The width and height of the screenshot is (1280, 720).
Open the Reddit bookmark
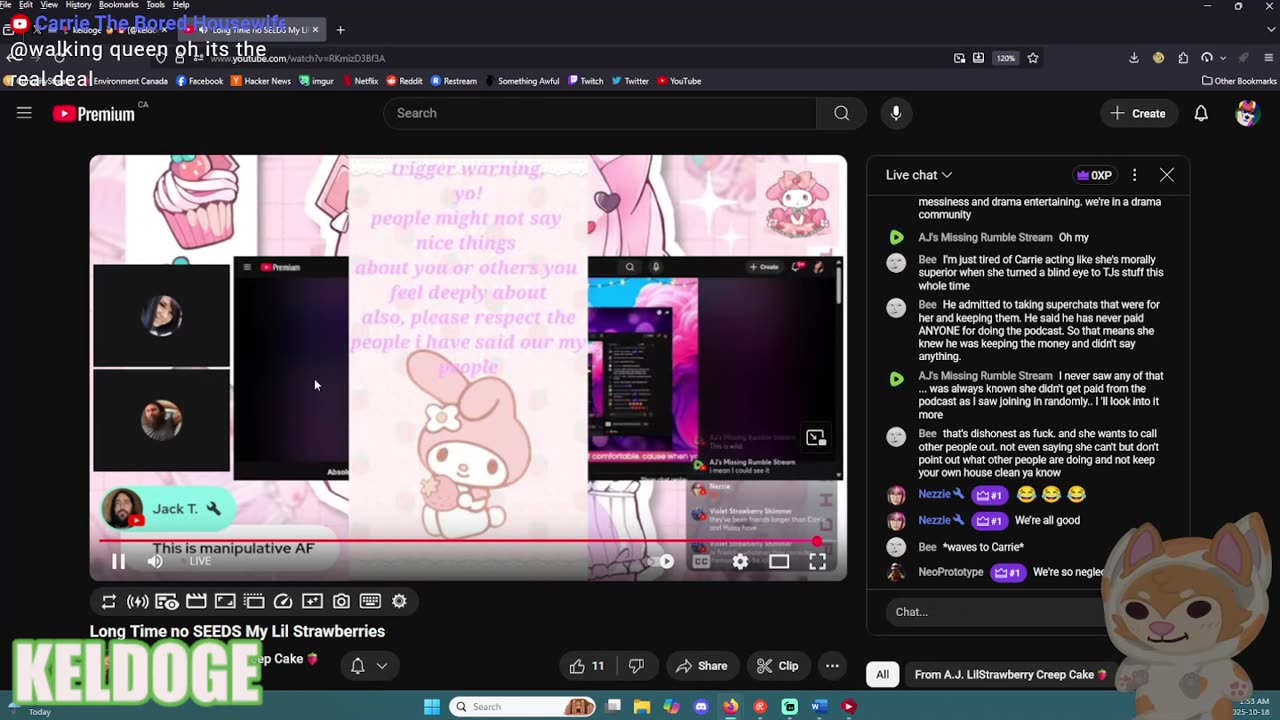(x=404, y=81)
